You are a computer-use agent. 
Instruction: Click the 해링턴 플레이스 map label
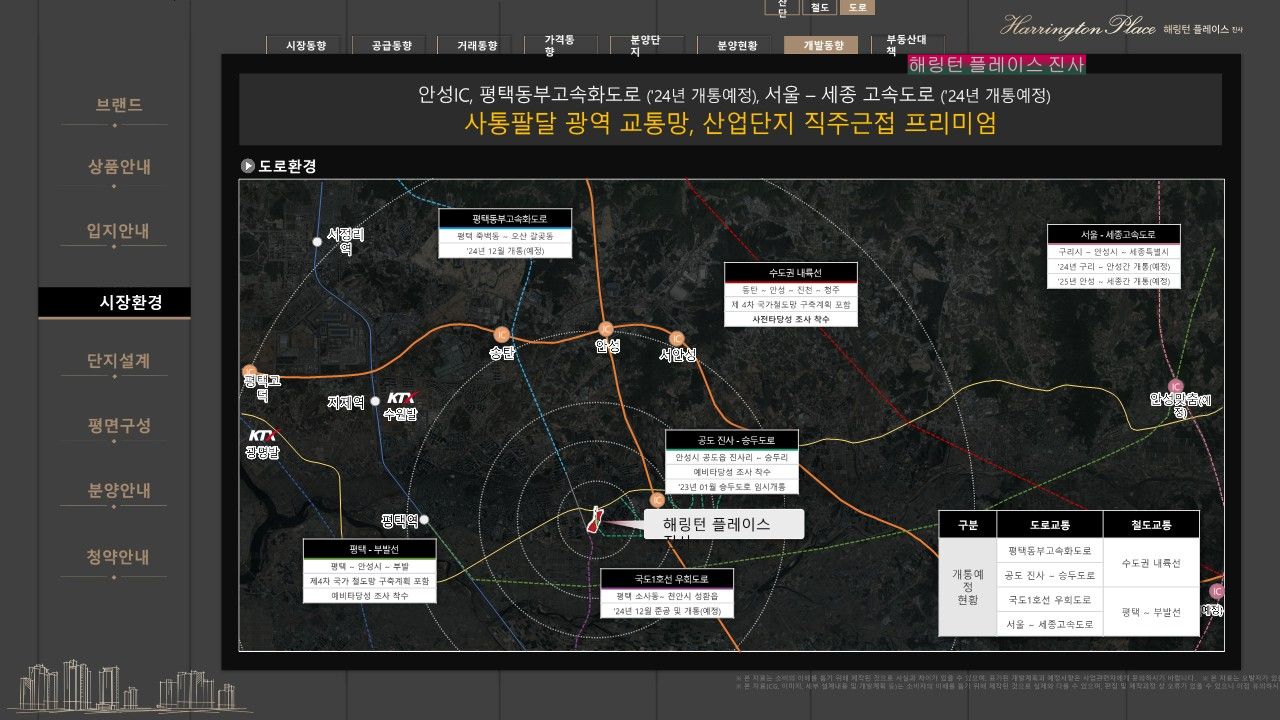pos(723,525)
